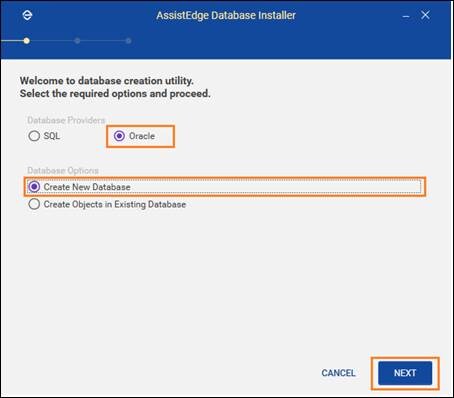Click the Welcome to database creation utility heading
This screenshot has width=454, height=398.
click(107, 81)
